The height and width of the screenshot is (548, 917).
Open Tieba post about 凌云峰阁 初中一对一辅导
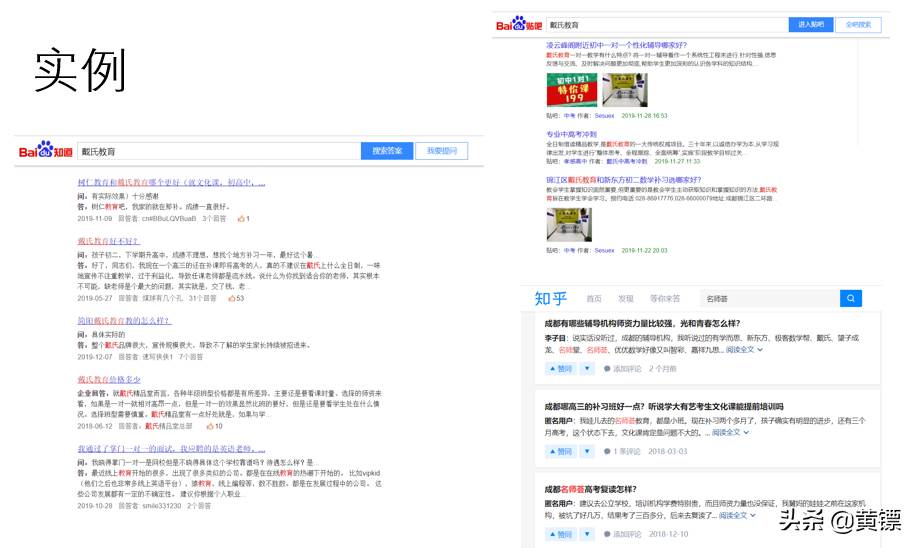tap(616, 45)
